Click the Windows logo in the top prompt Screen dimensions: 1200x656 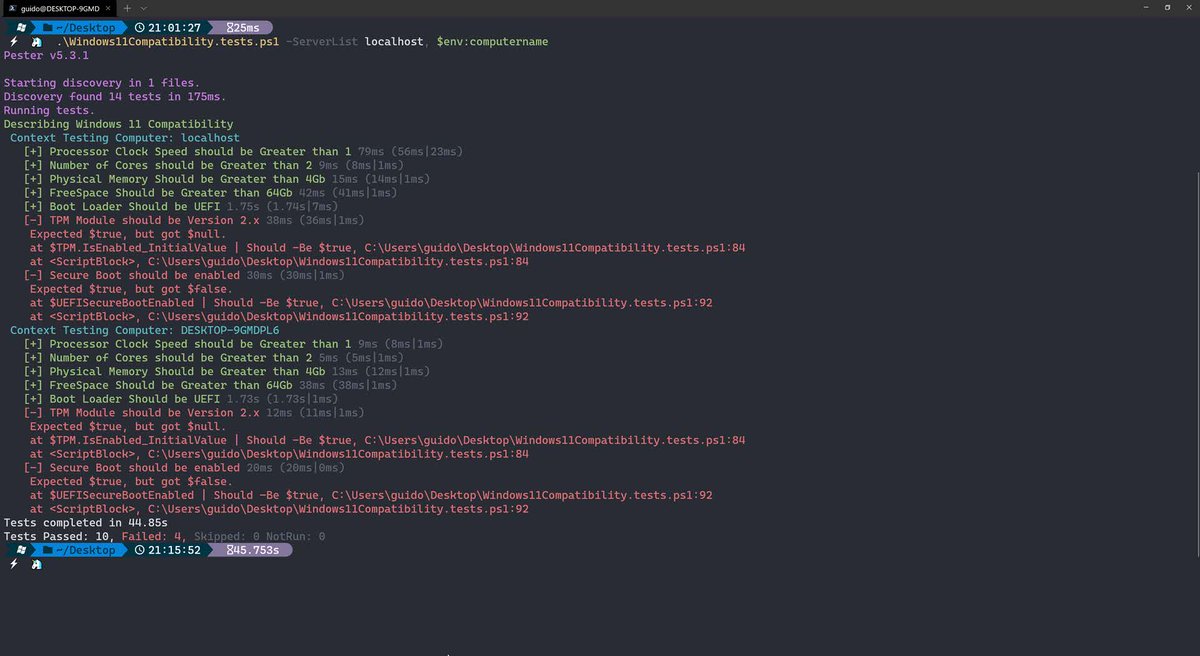[21, 27]
